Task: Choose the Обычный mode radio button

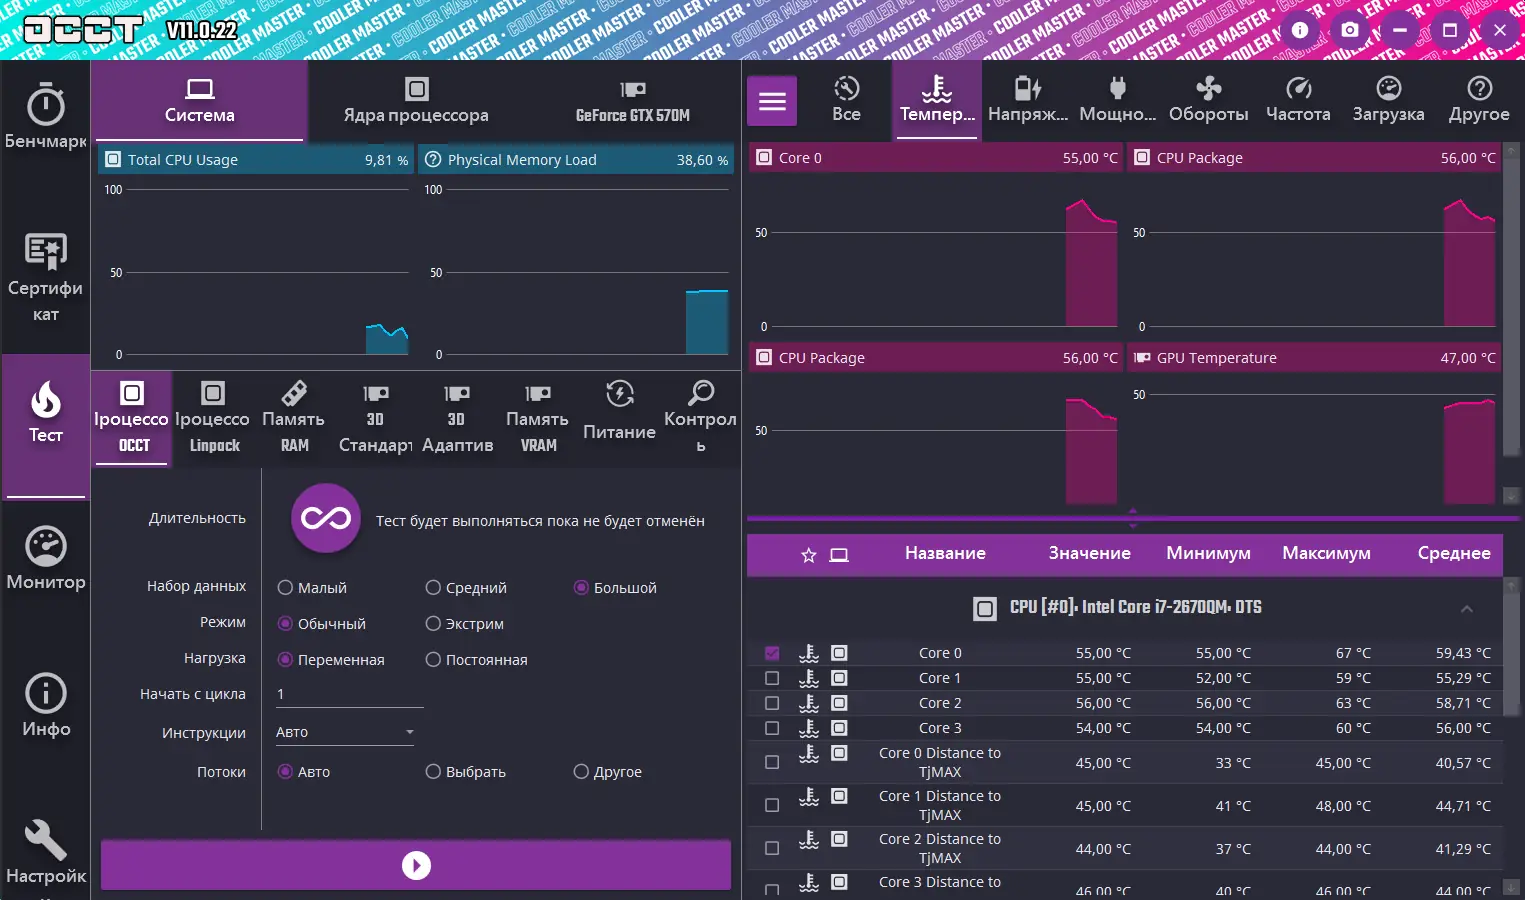Action: (x=286, y=624)
